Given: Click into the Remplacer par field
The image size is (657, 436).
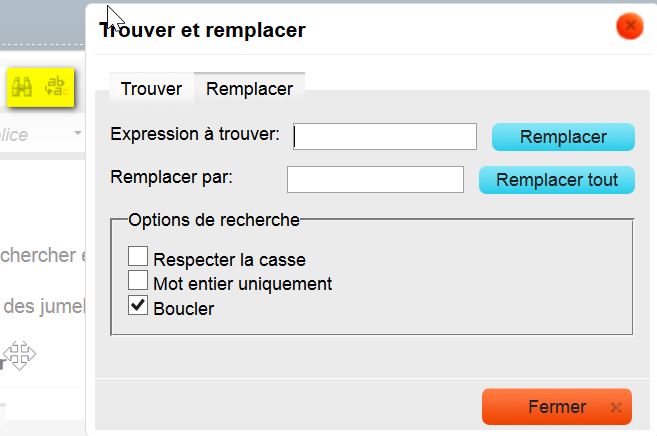Looking at the screenshot, I should (x=375, y=180).
